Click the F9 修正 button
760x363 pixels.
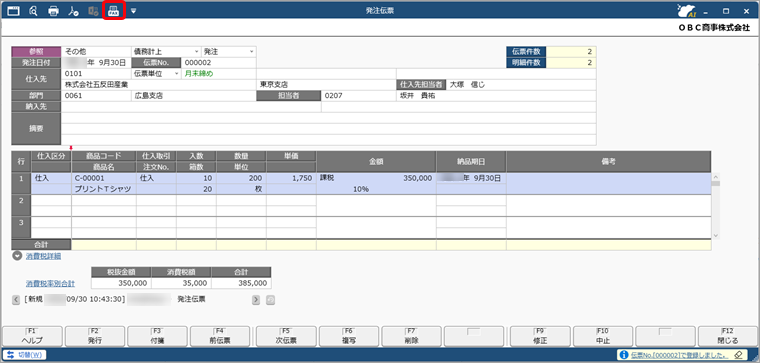(540, 335)
